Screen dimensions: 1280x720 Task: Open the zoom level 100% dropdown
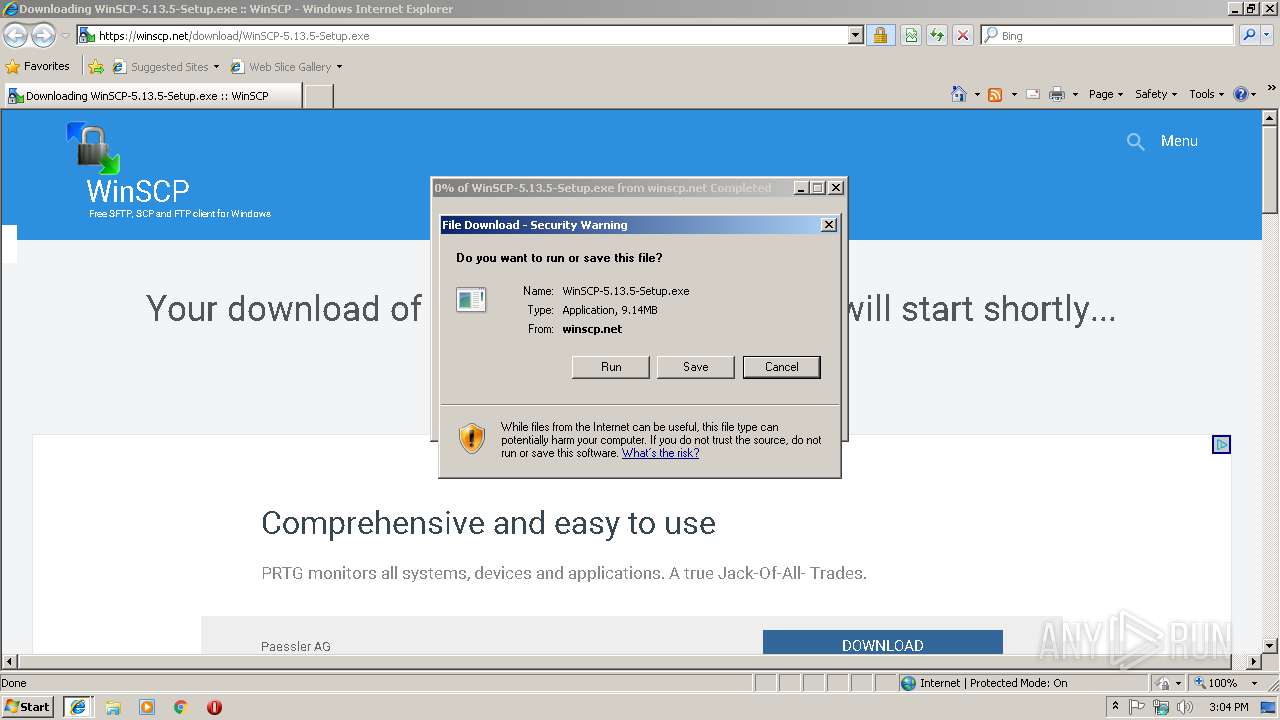(1254, 683)
